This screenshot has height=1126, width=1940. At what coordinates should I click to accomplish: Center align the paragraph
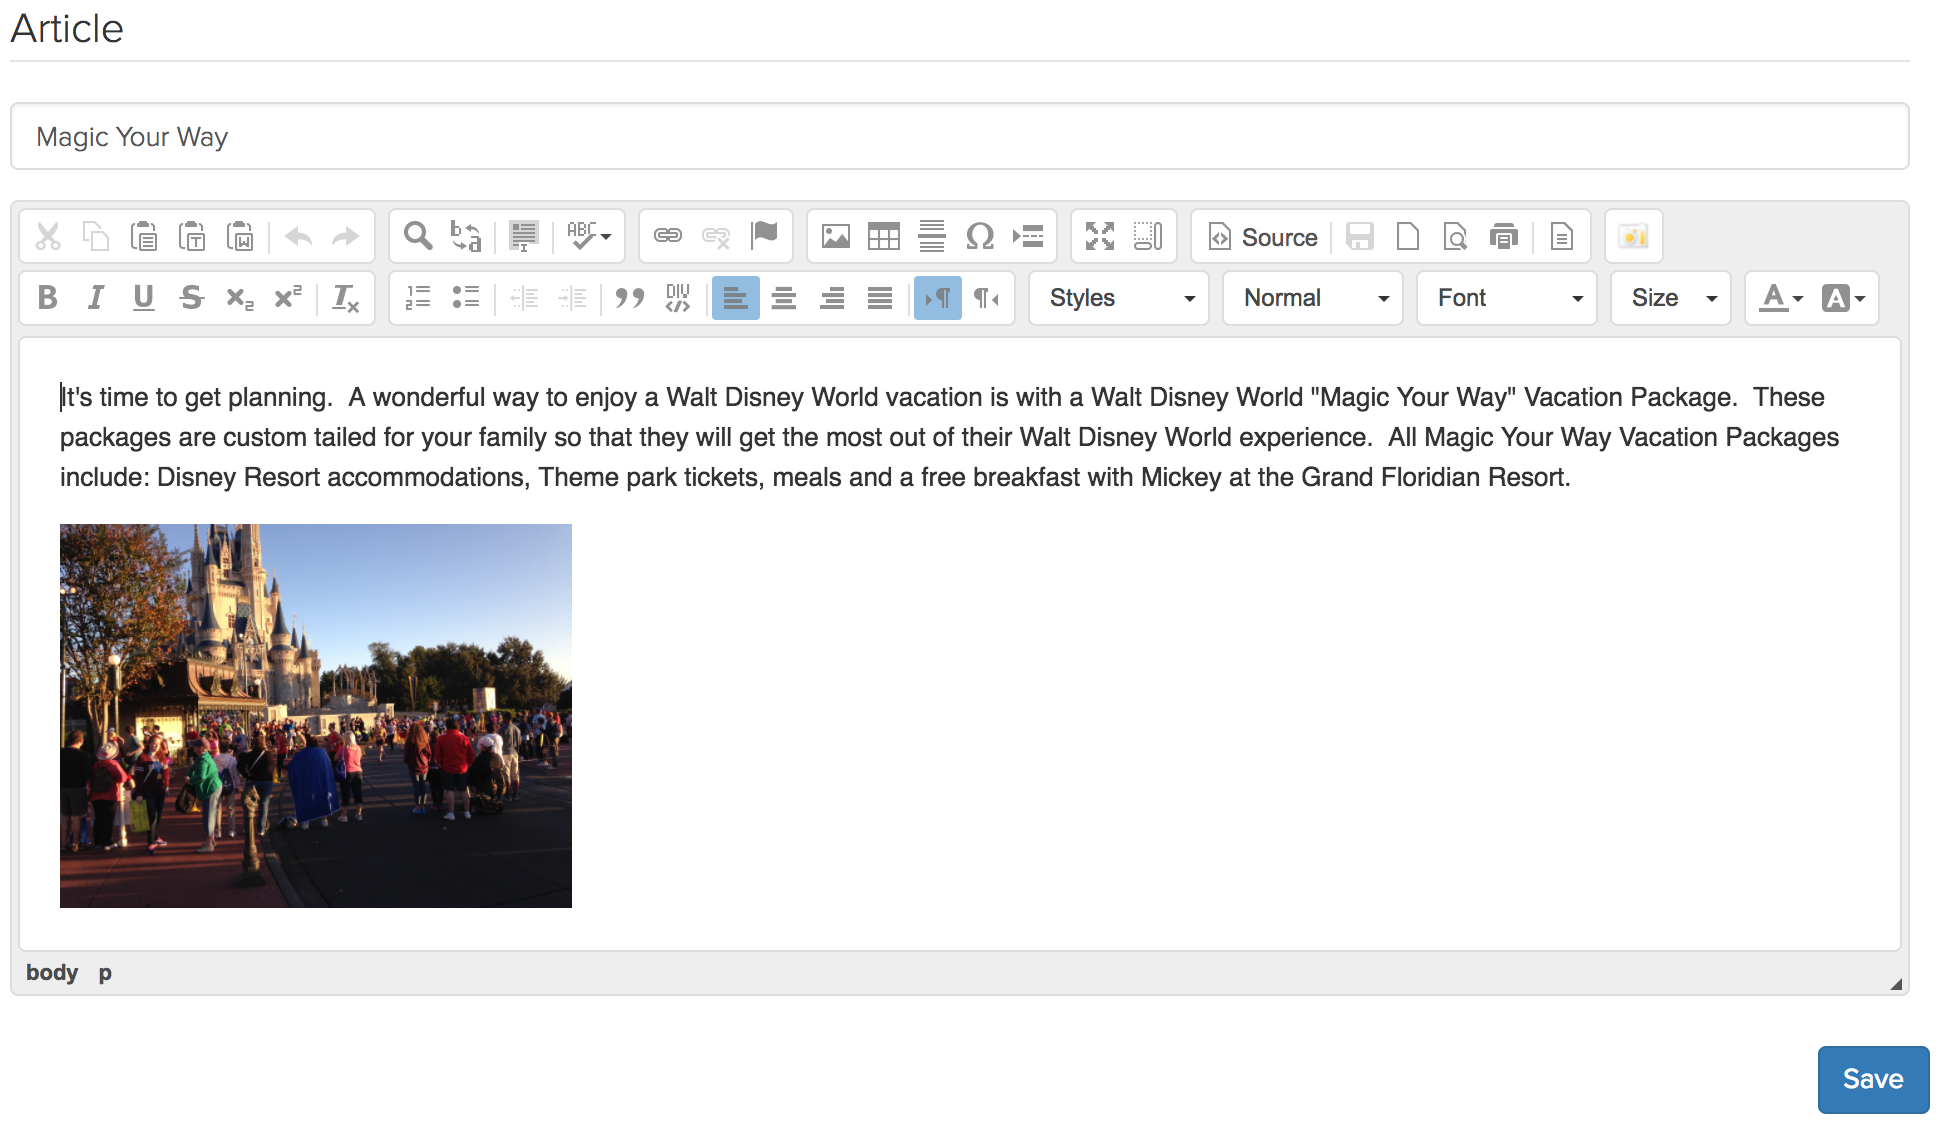[x=784, y=298]
